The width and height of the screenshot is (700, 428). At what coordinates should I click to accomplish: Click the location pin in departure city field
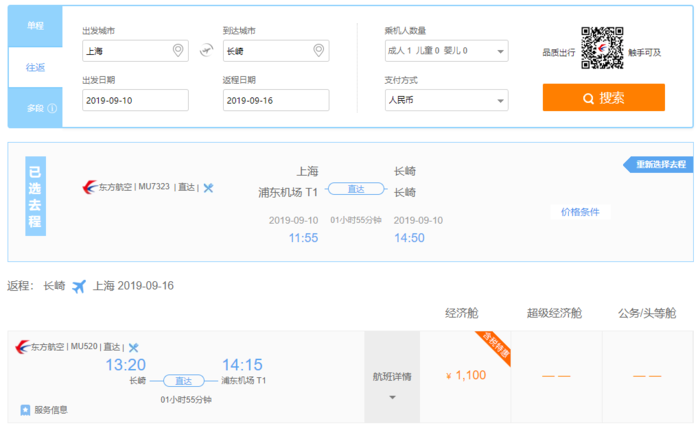(178, 51)
